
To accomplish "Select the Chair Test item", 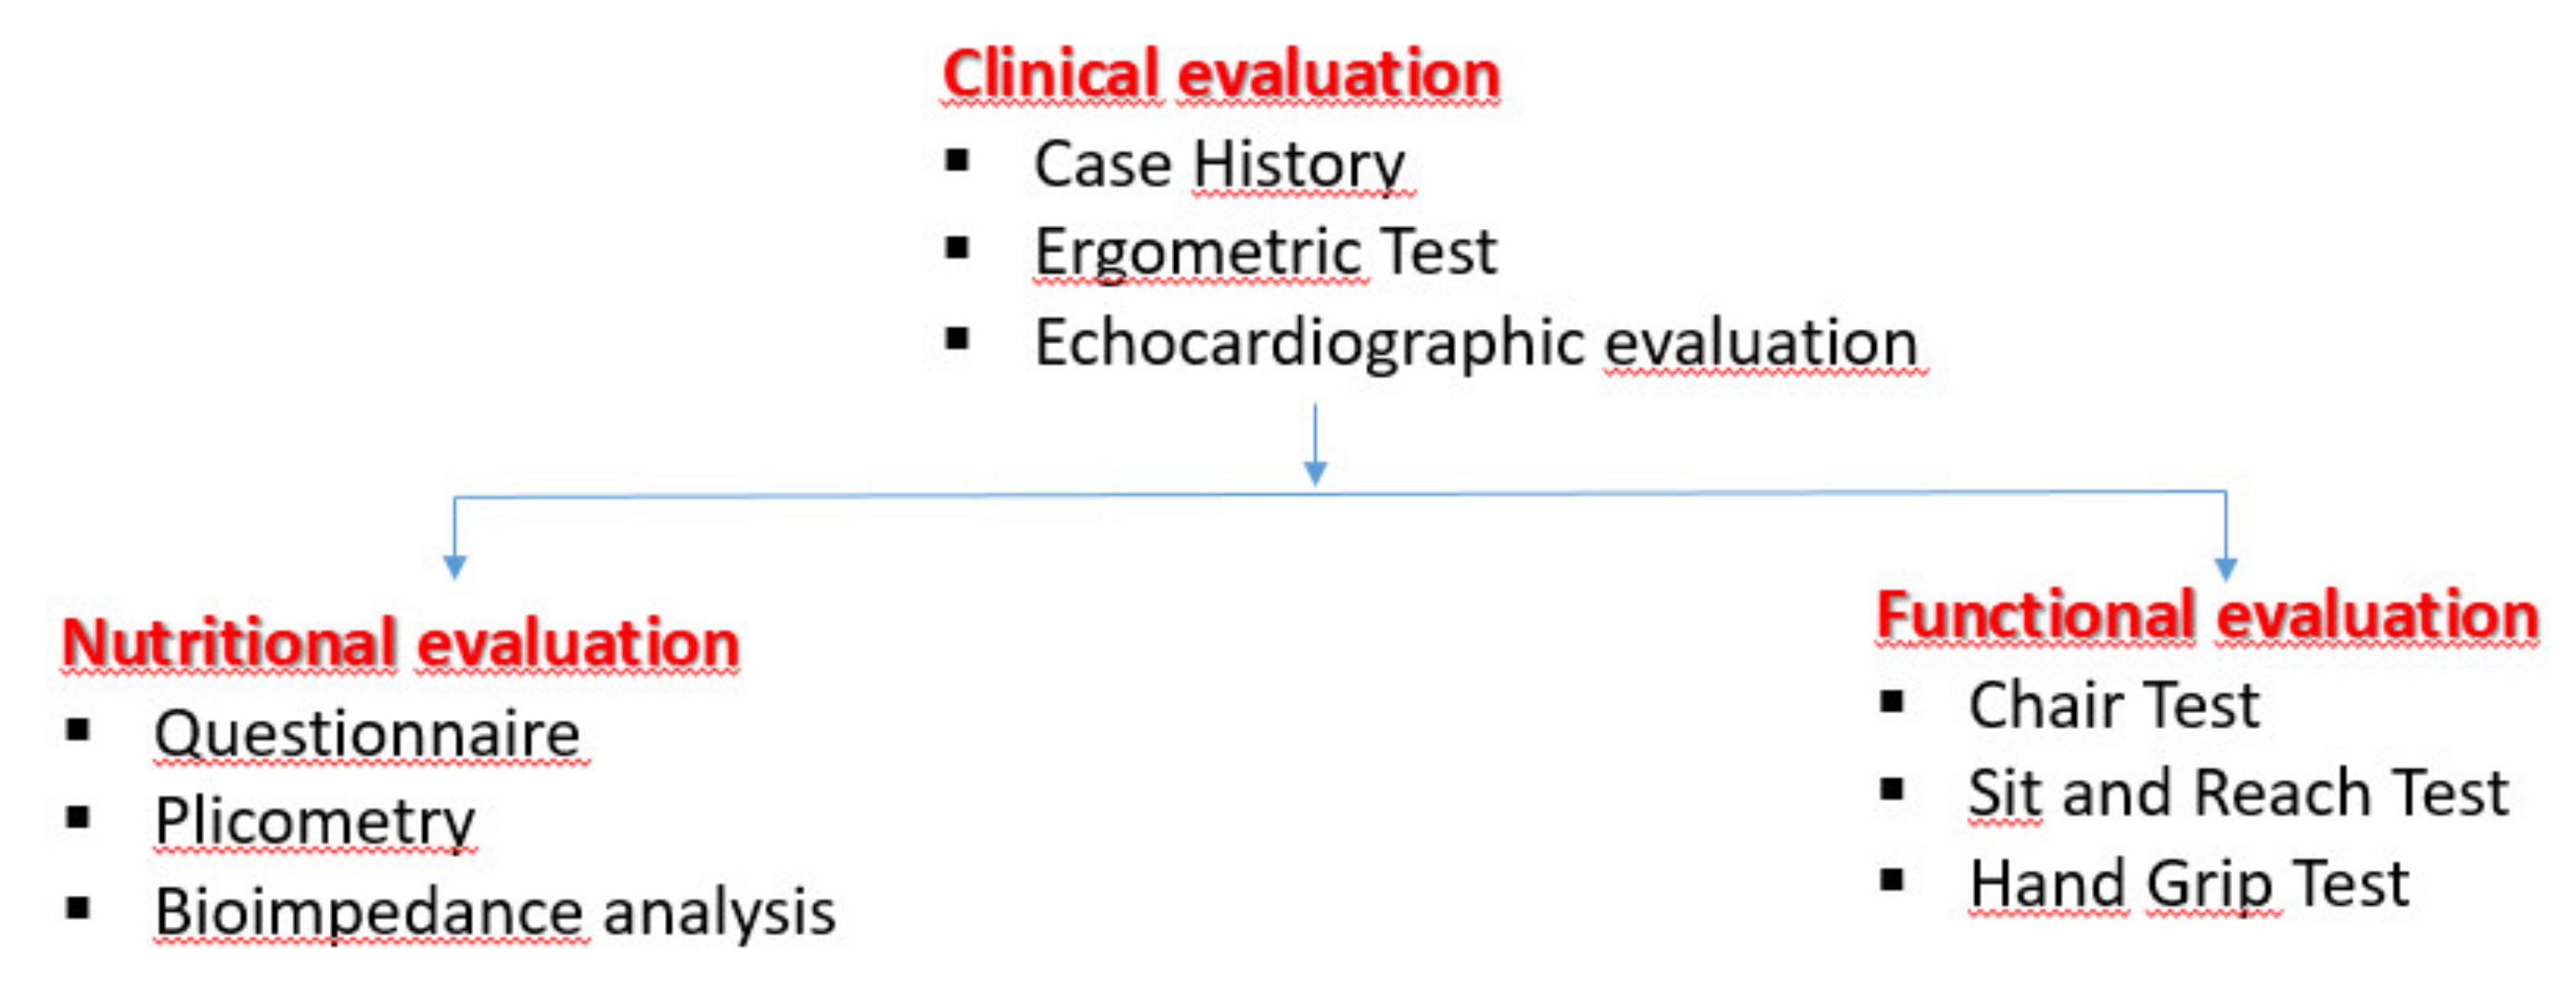I will coord(2113,705).
